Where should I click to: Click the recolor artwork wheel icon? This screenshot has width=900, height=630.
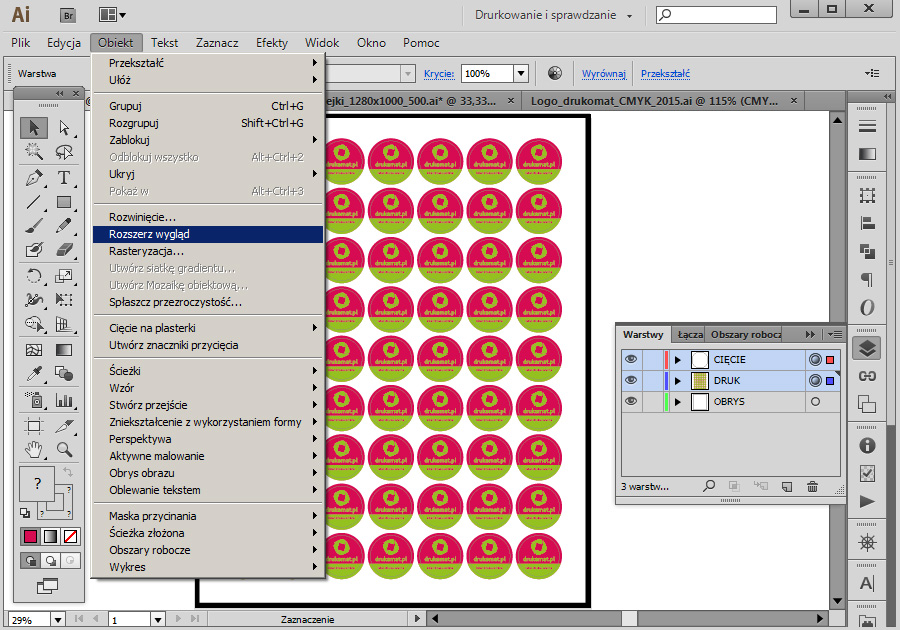point(554,73)
